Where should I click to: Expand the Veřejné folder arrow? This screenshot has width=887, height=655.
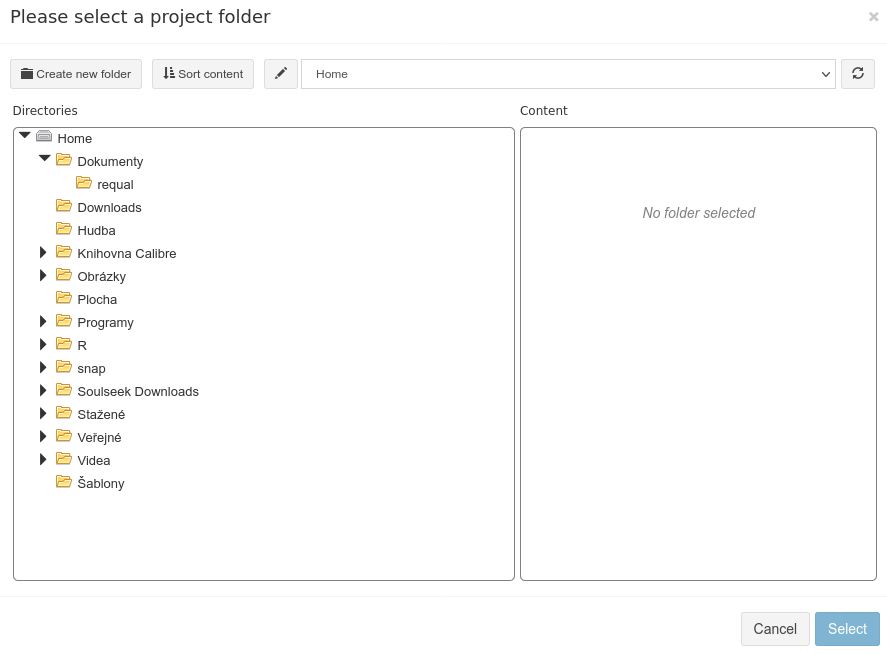click(43, 436)
